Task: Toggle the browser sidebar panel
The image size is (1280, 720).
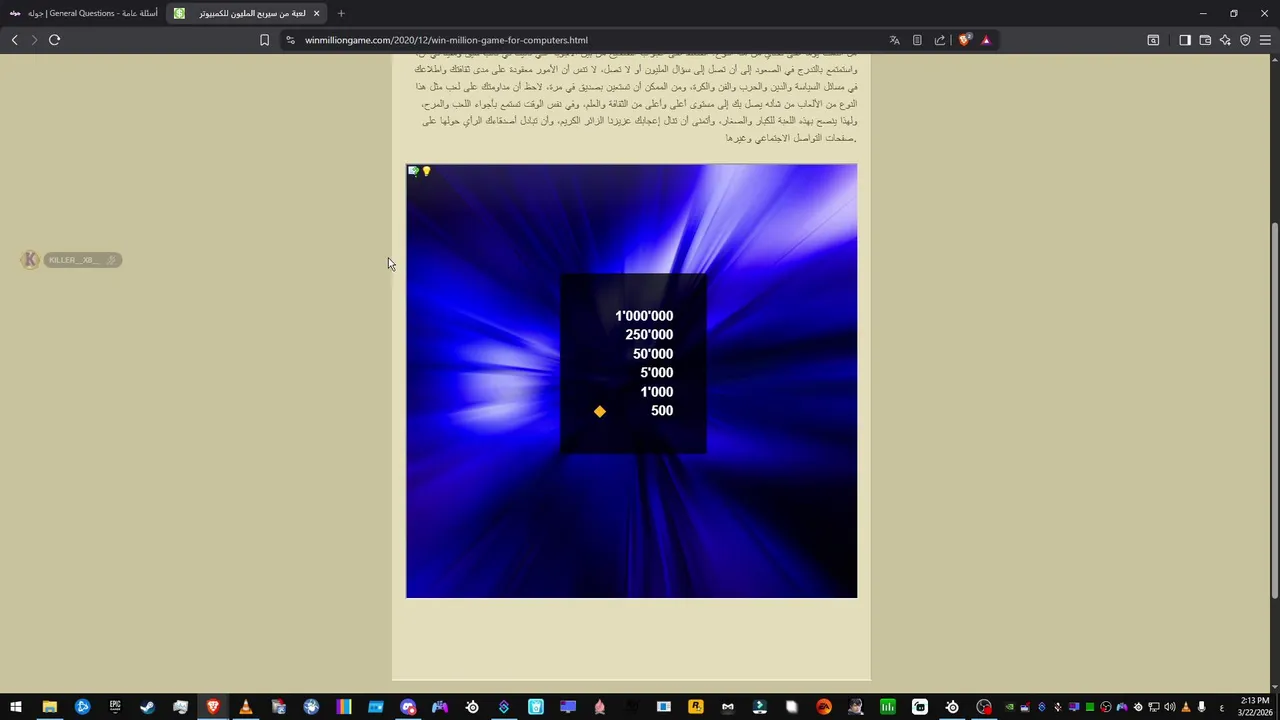Action: [x=1185, y=40]
